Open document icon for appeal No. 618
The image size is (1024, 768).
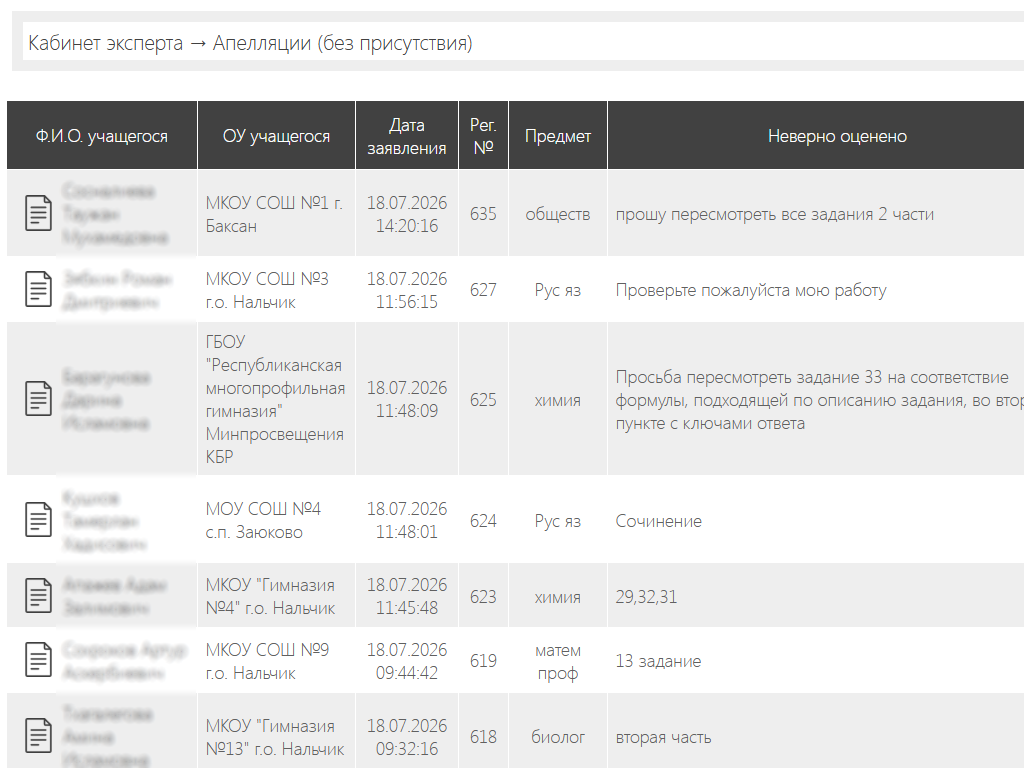click(38, 736)
